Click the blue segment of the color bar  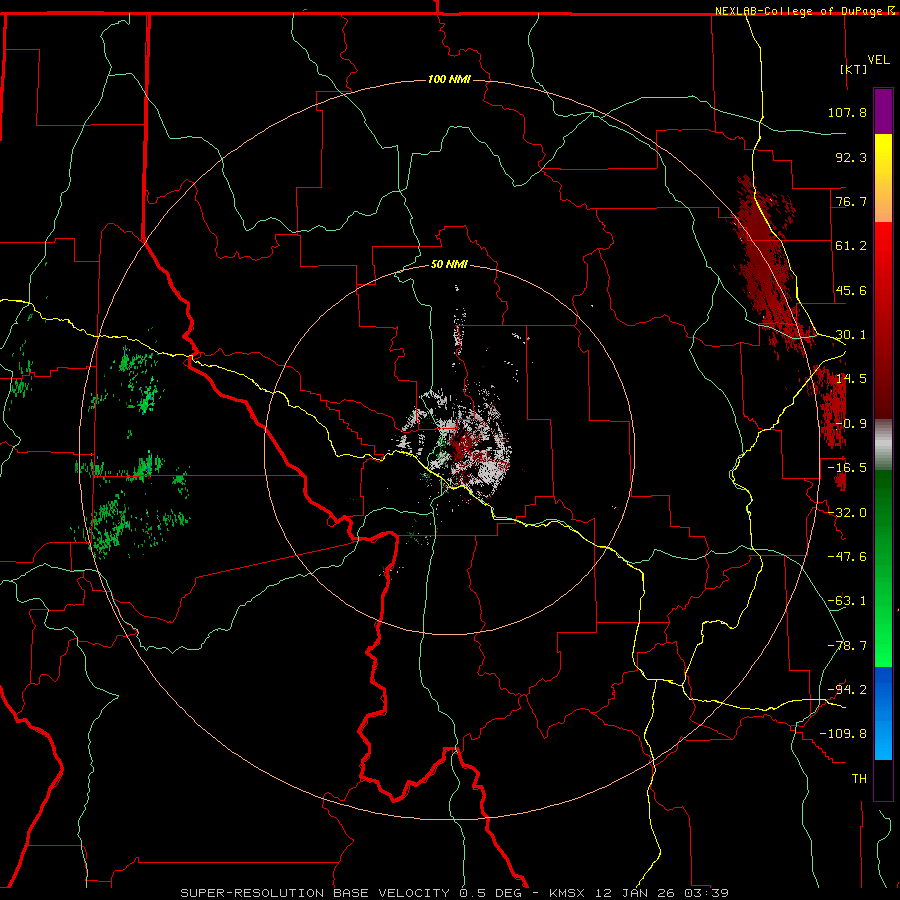(883, 713)
